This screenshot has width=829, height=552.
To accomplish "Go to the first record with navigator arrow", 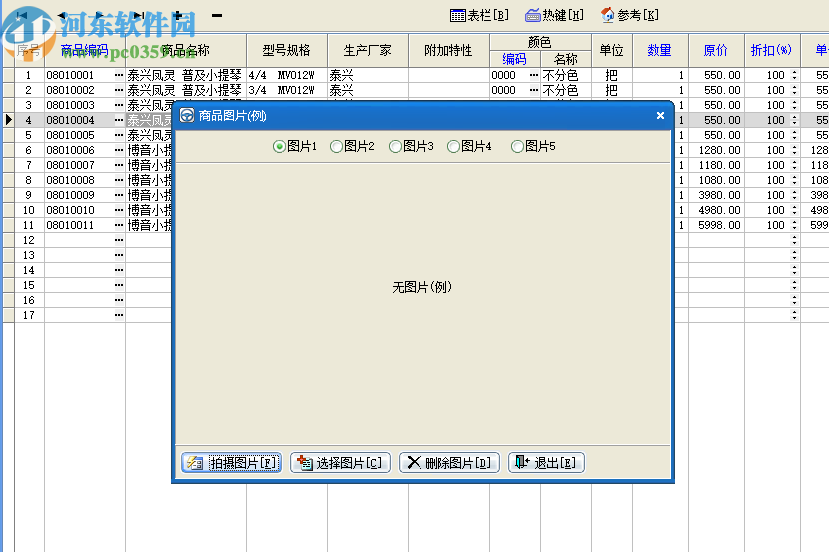I will [21, 15].
